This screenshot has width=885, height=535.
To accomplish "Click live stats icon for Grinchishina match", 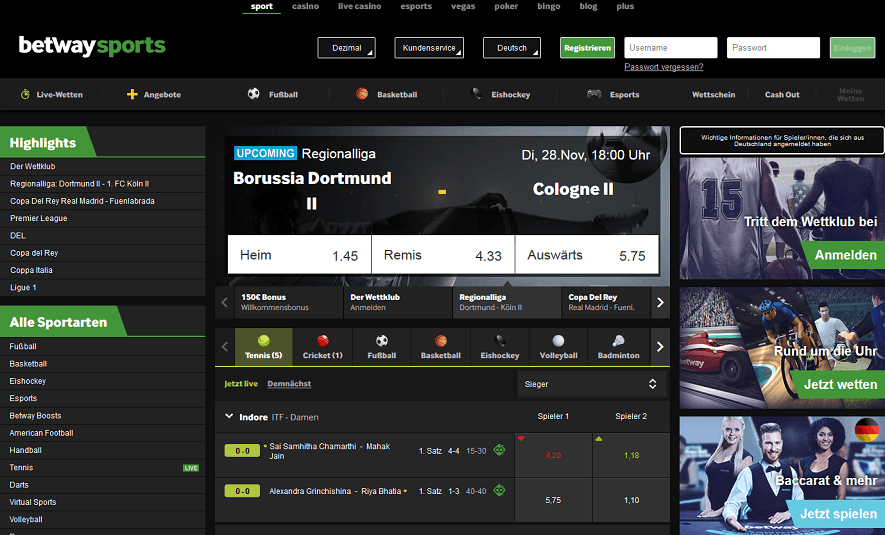I will pos(499,490).
